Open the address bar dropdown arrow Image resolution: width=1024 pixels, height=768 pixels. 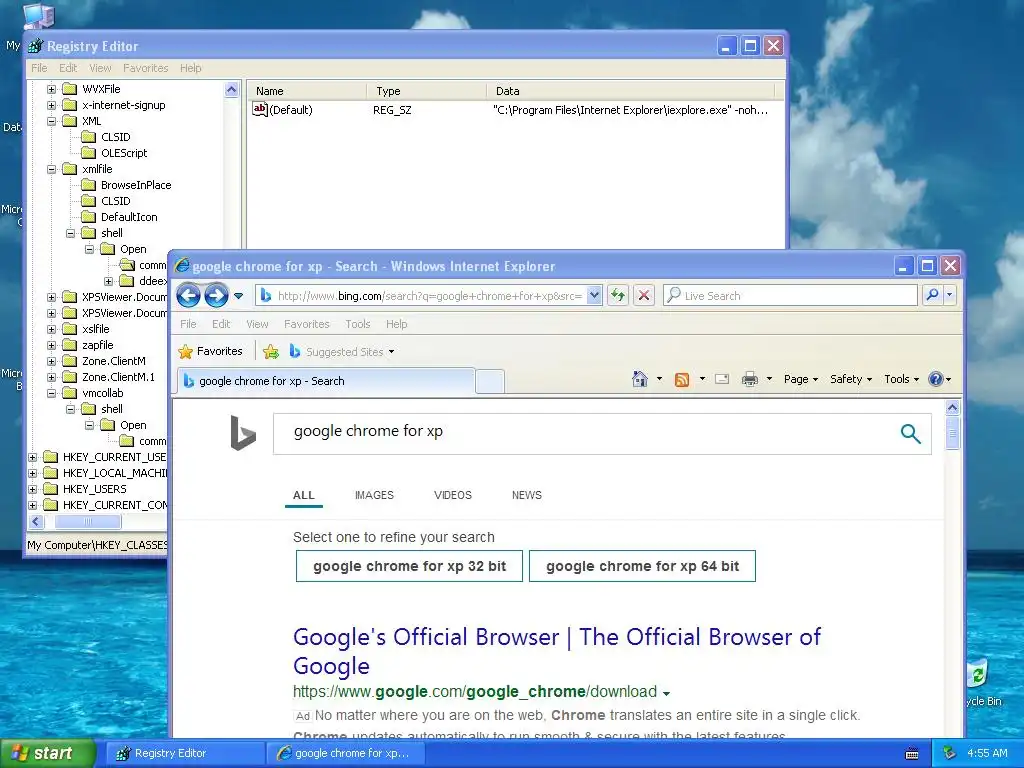click(594, 295)
